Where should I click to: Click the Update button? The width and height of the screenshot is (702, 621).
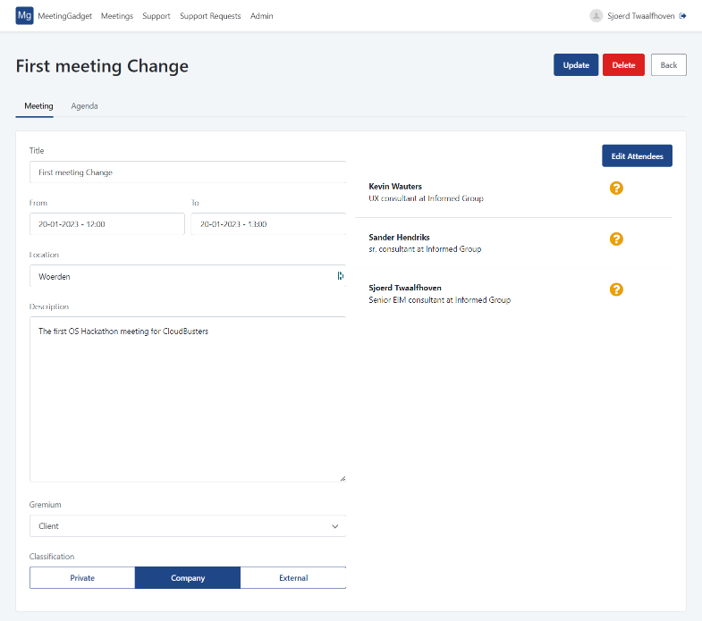coord(576,65)
